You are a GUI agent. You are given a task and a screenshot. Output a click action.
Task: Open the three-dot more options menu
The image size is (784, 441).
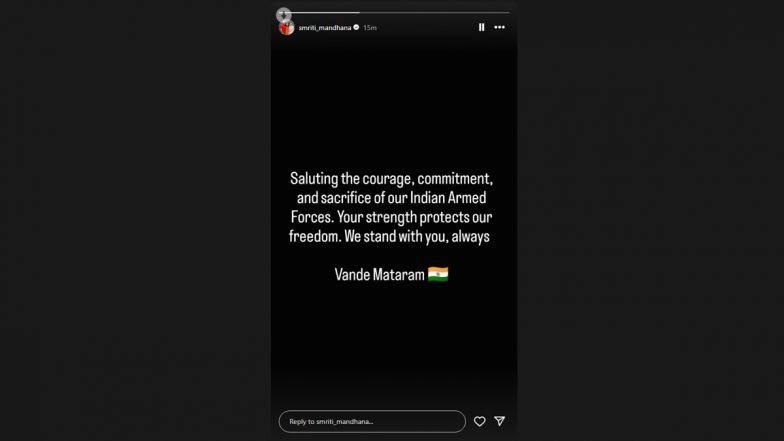(x=499, y=28)
